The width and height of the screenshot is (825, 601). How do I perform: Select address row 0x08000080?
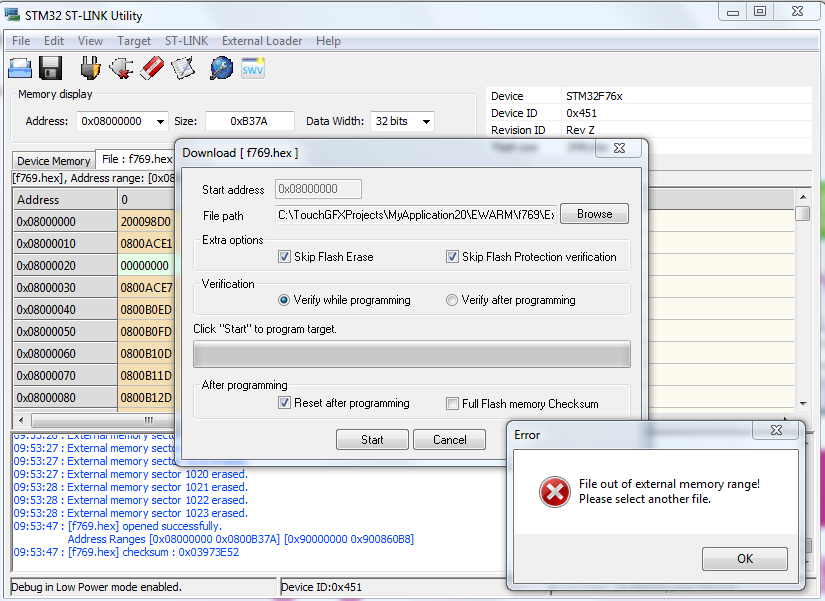click(x=65, y=398)
